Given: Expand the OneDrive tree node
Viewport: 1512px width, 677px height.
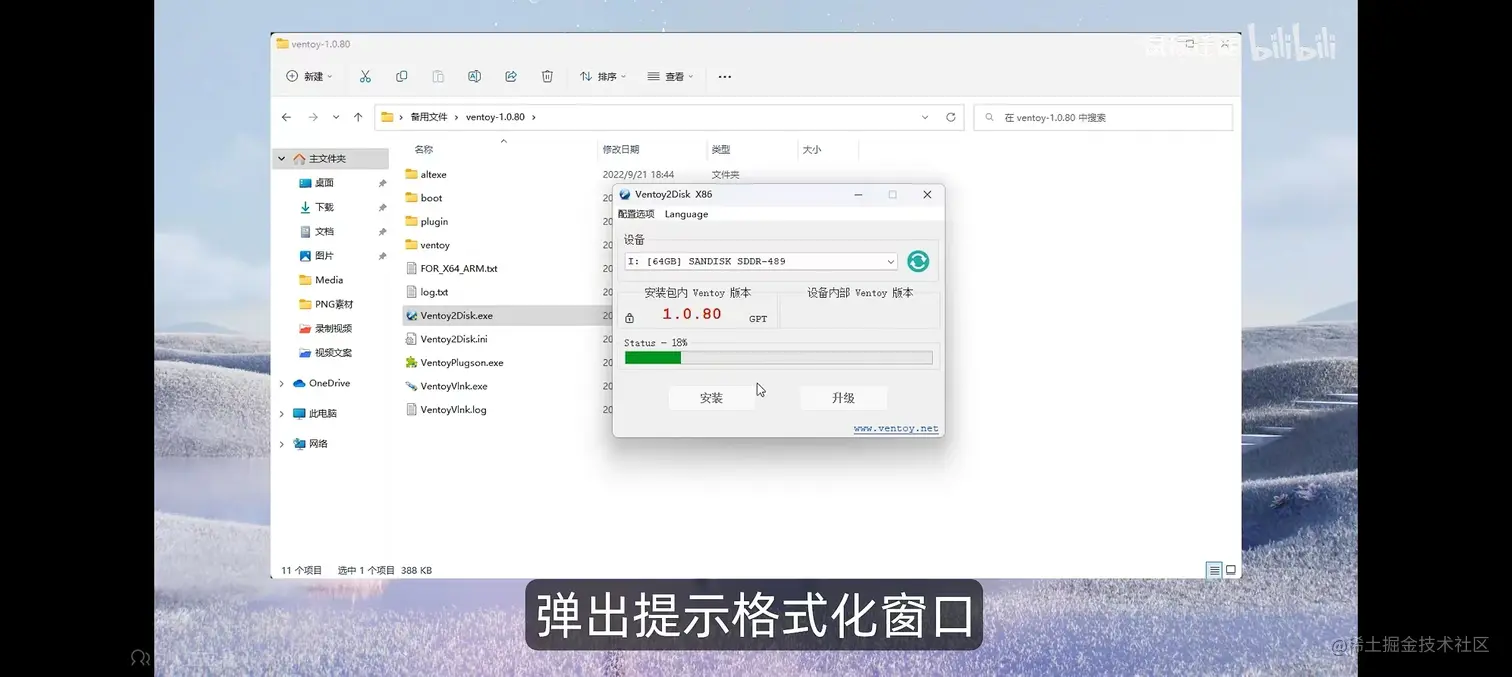Looking at the screenshot, I should 282,383.
